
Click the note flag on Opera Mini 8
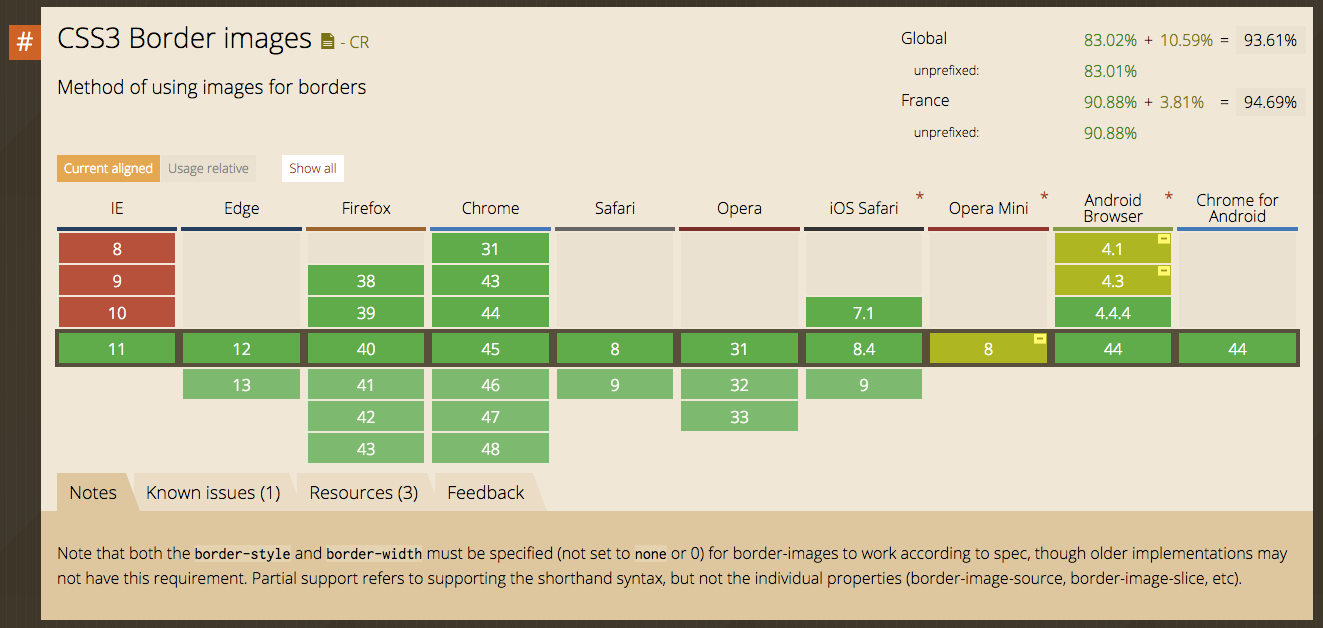tap(1039, 339)
